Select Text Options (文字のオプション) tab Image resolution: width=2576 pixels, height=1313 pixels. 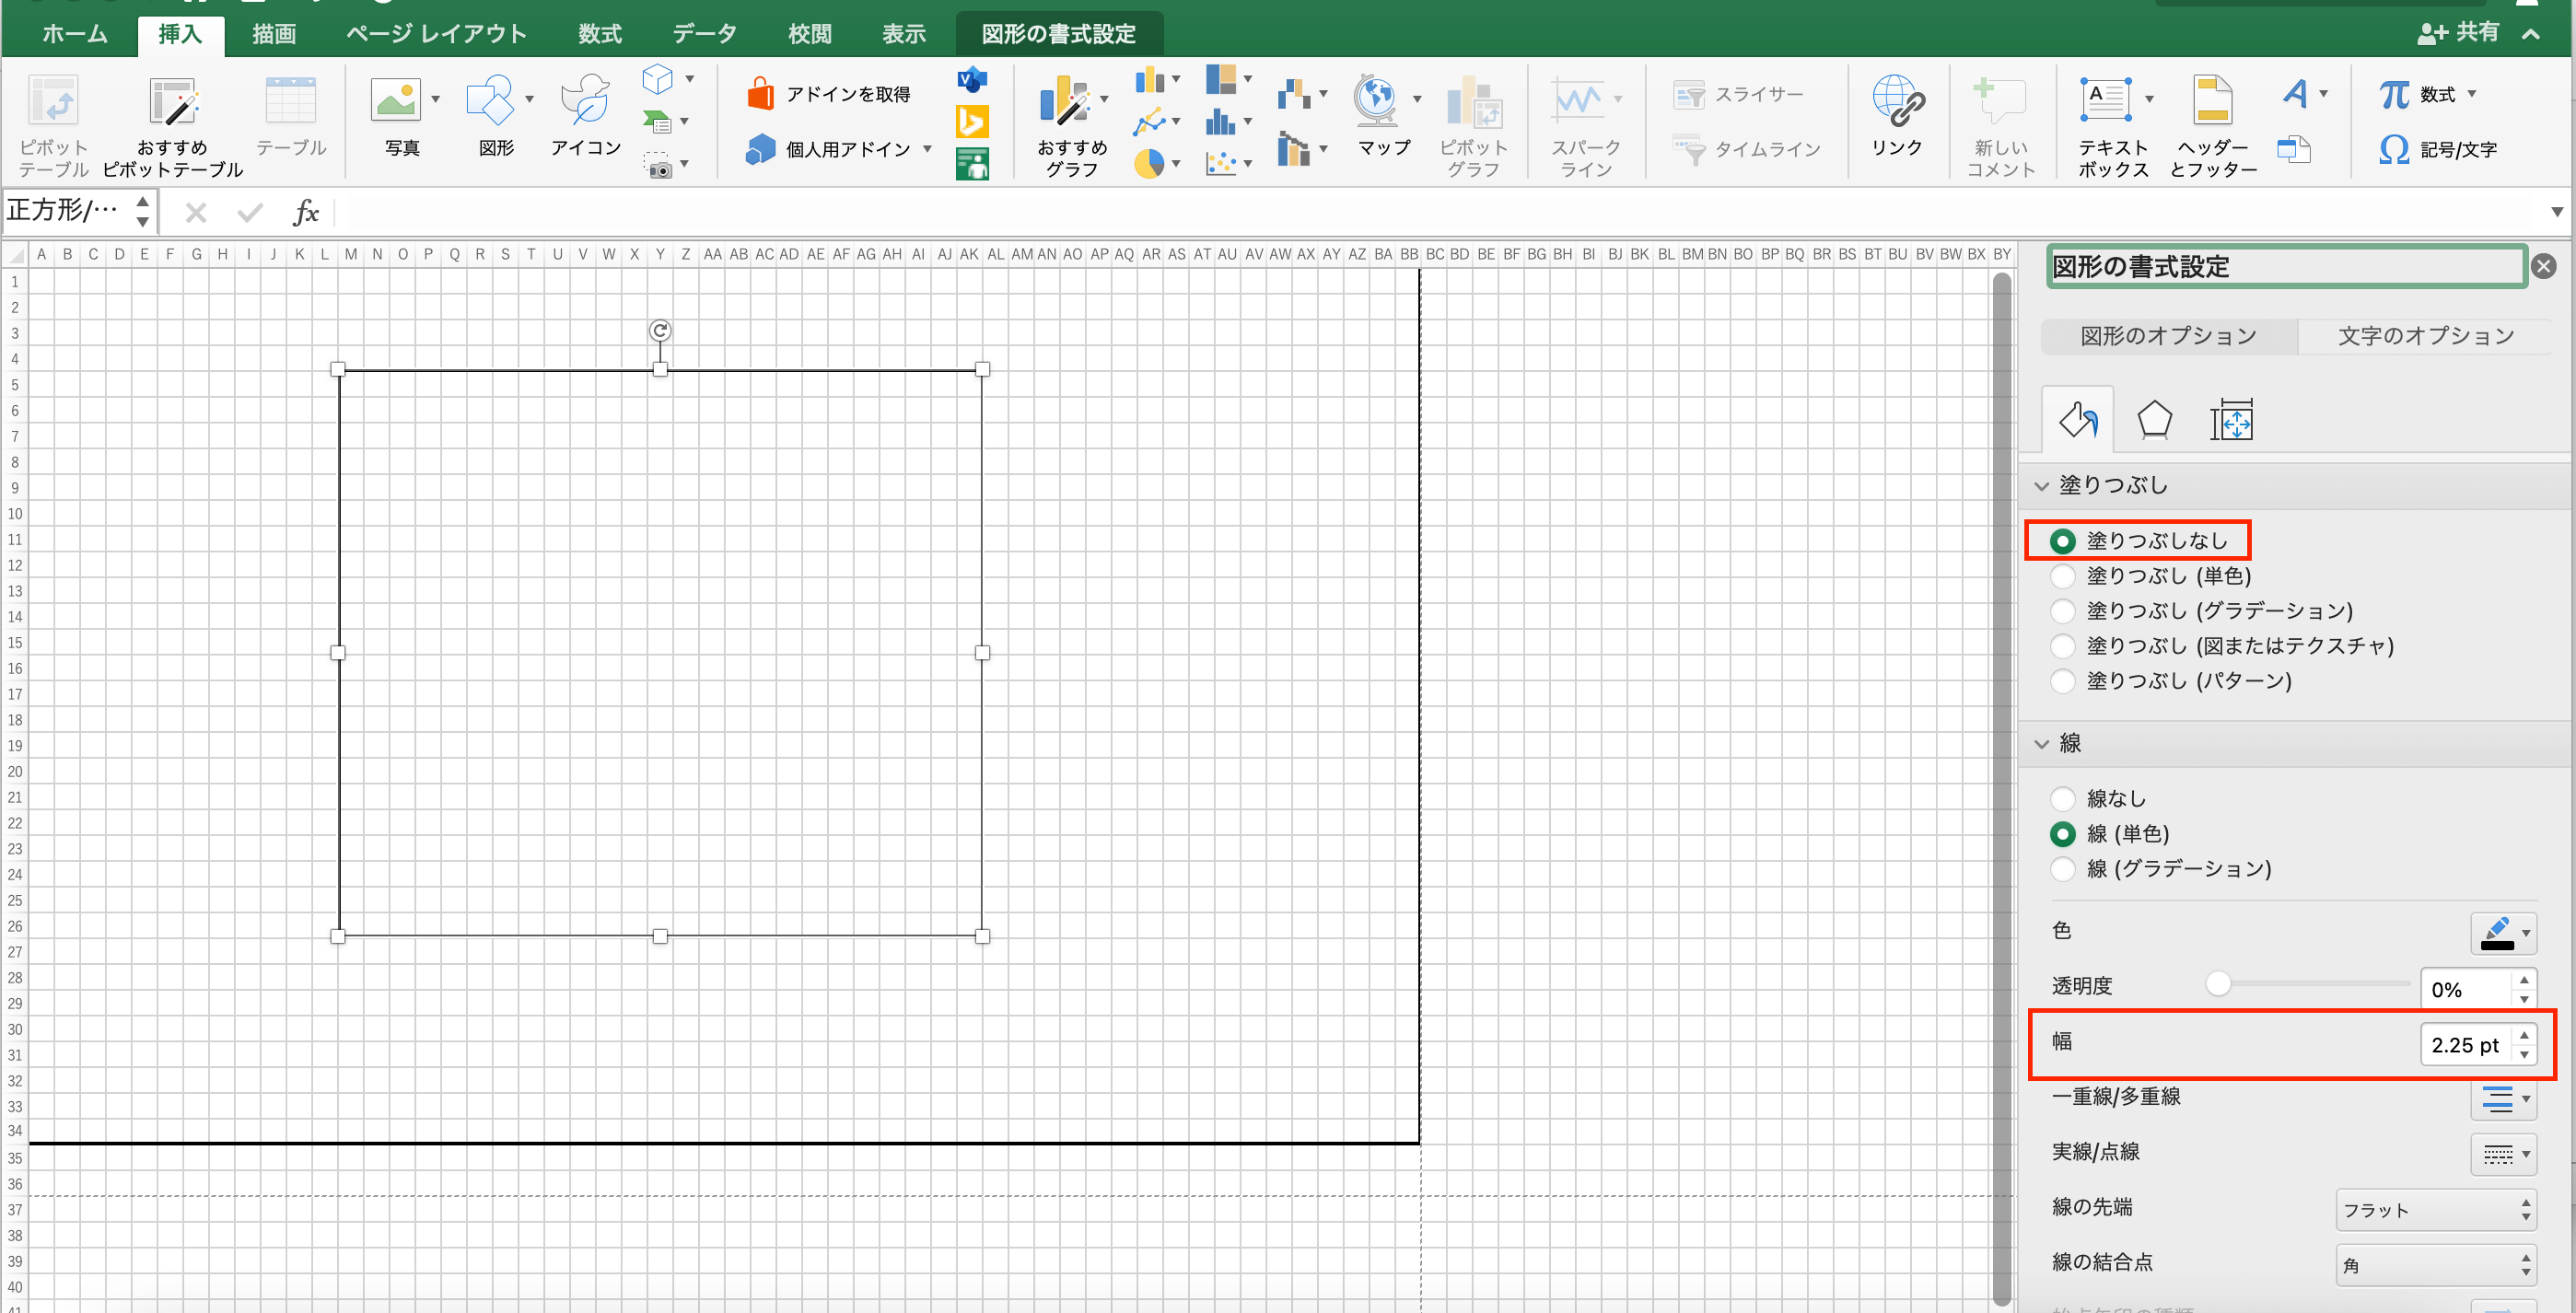pyautogui.click(x=2425, y=336)
